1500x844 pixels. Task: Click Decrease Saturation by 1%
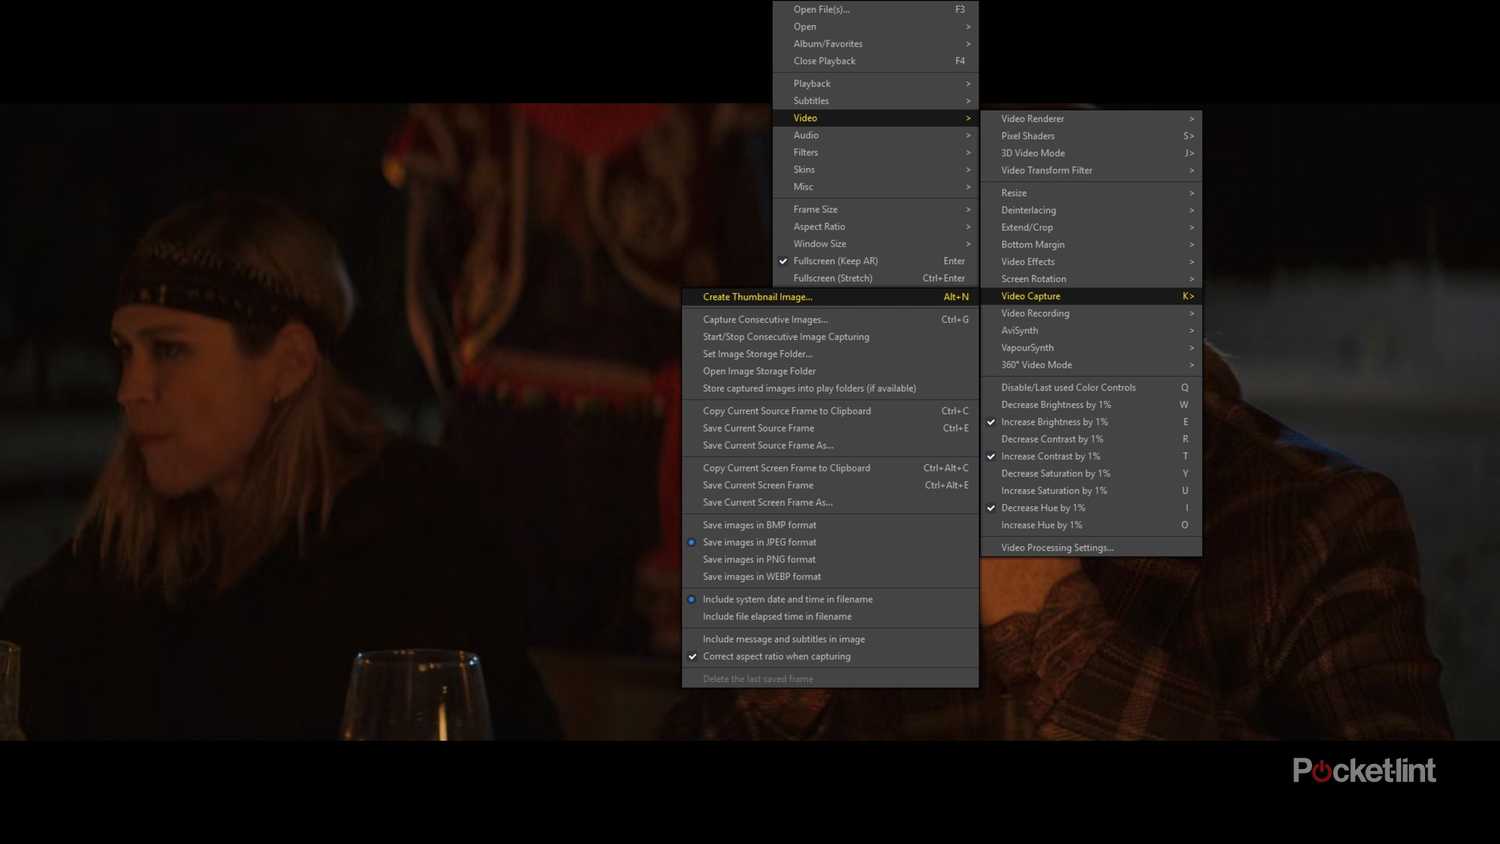(1055, 474)
